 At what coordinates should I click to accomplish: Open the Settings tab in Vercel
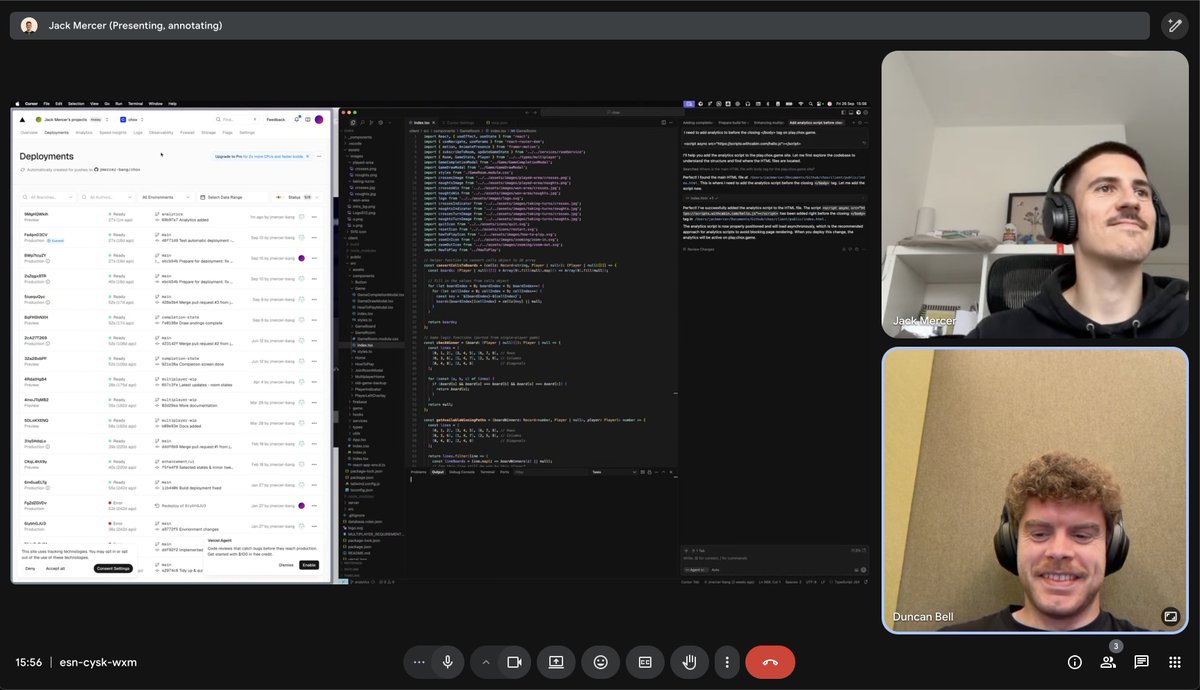(246, 132)
